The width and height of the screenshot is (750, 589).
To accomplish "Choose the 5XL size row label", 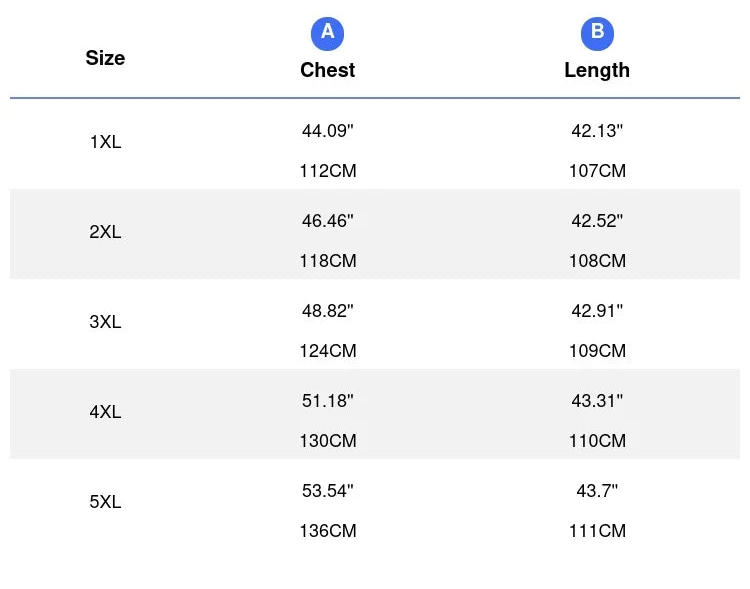I will tap(105, 502).
